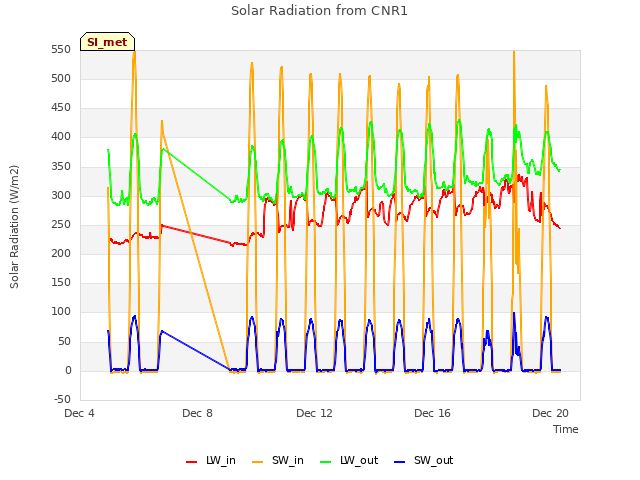Click the Dec 12 x-axis tick label

(314, 413)
